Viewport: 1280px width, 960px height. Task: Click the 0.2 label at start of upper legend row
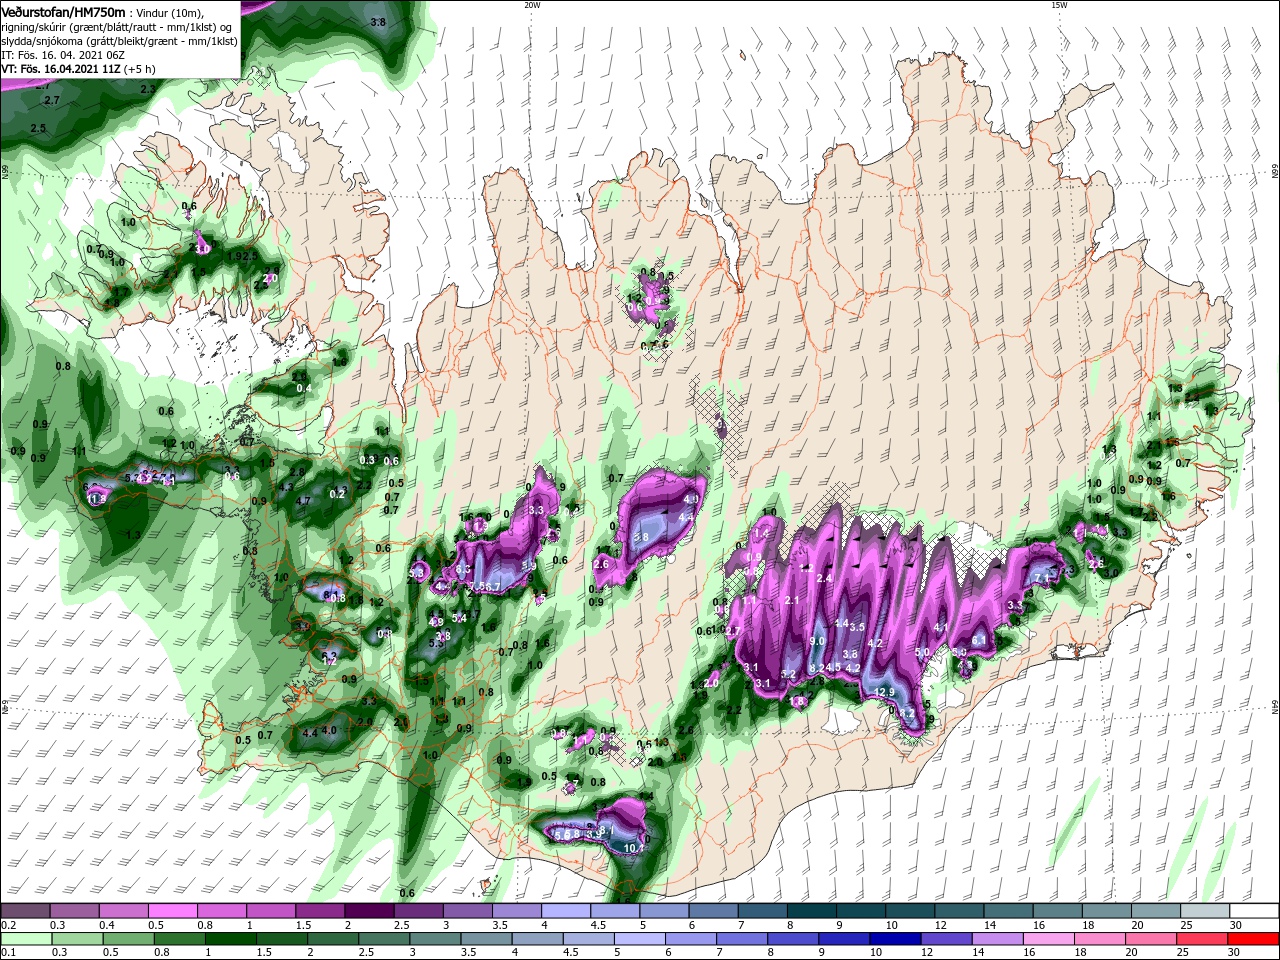(x=8, y=925)
